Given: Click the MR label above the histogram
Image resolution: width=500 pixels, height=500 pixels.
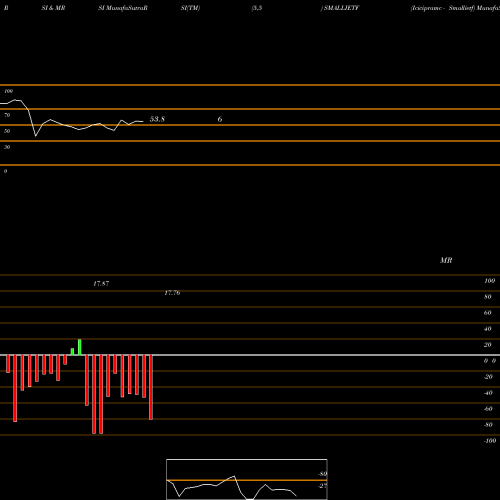Looking at the screenshot, I should pyautogui.click(x=446, y=260).
